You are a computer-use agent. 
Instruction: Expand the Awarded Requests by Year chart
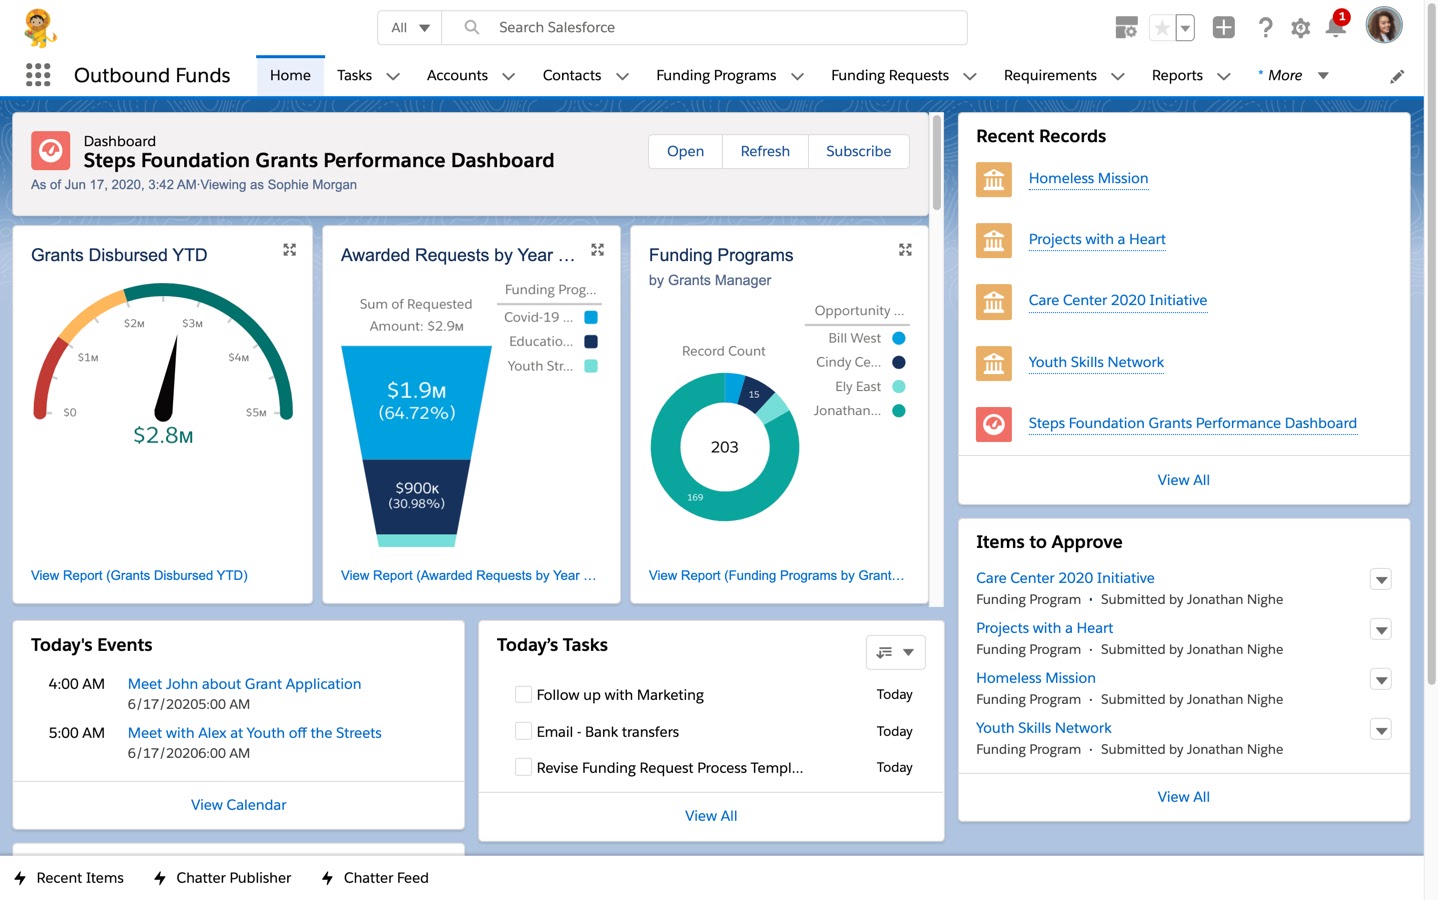coord(598,250)
